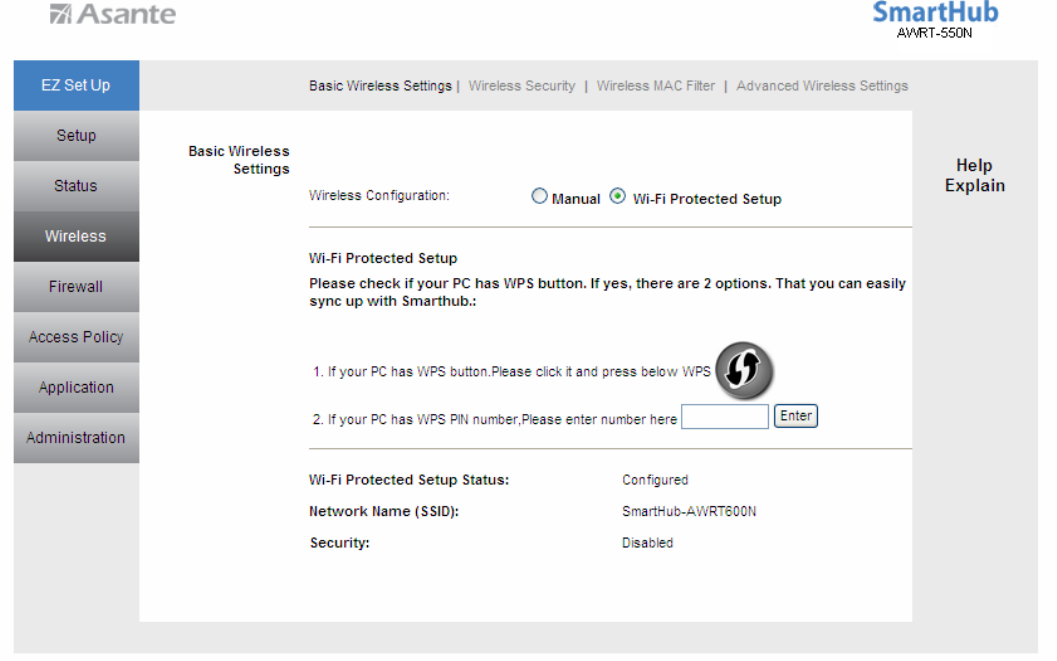Open the Application sidebar menu
Screen dimensions: 1057x661
pos(76,387)
